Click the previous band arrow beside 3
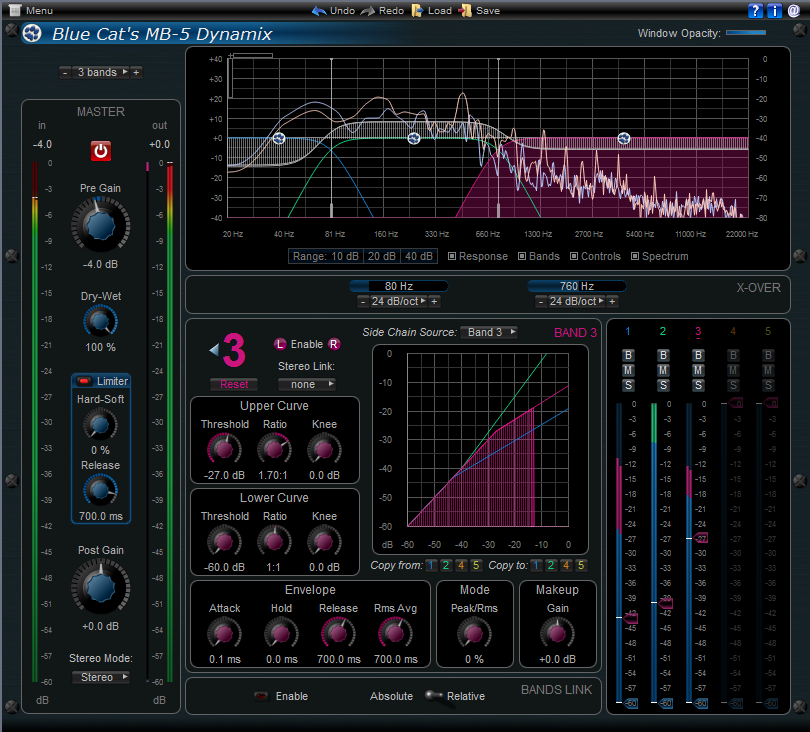This screenshot has height=732, width=810. tap(214, 350)
